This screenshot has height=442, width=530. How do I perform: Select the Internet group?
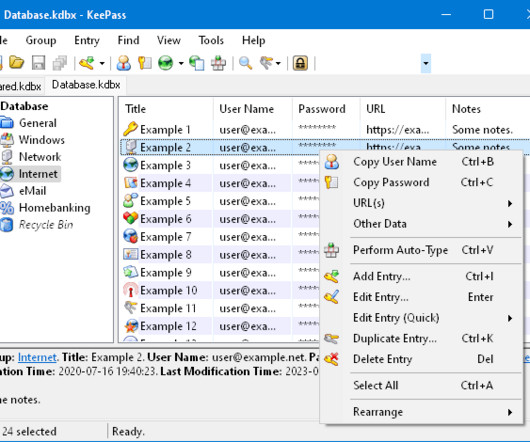[x=38, y=174]
